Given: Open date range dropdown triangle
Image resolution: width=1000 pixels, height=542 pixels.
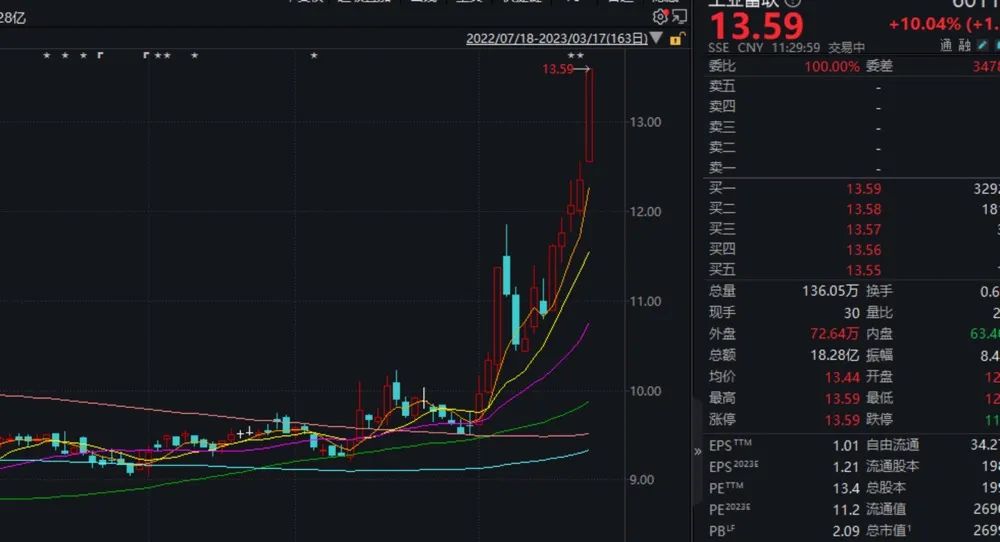Looking at the screenshot, I should coord(656,39).
